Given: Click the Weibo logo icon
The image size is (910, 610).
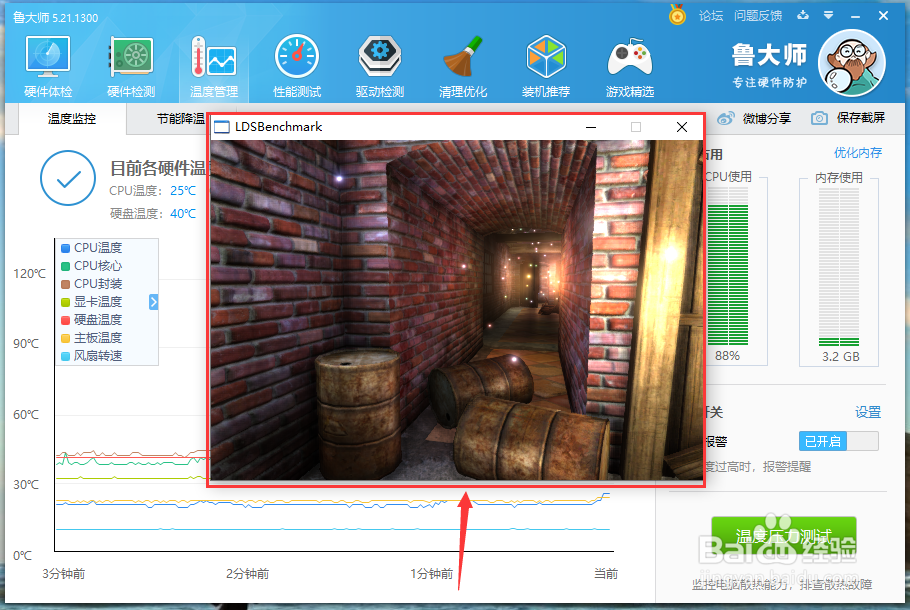Looking at the screenshot, I should [725, 118].
